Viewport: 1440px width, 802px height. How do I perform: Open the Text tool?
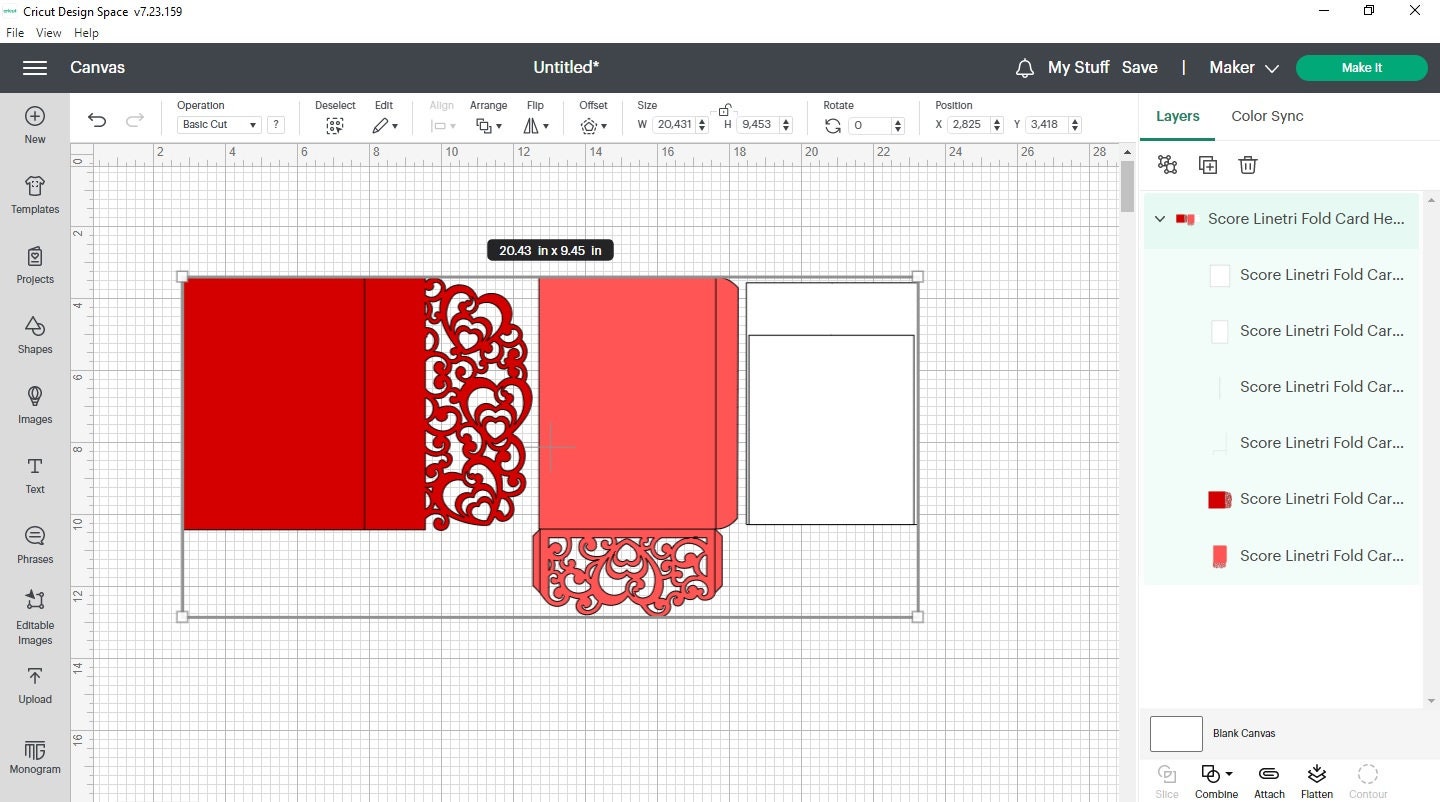(x=34, y=477)
